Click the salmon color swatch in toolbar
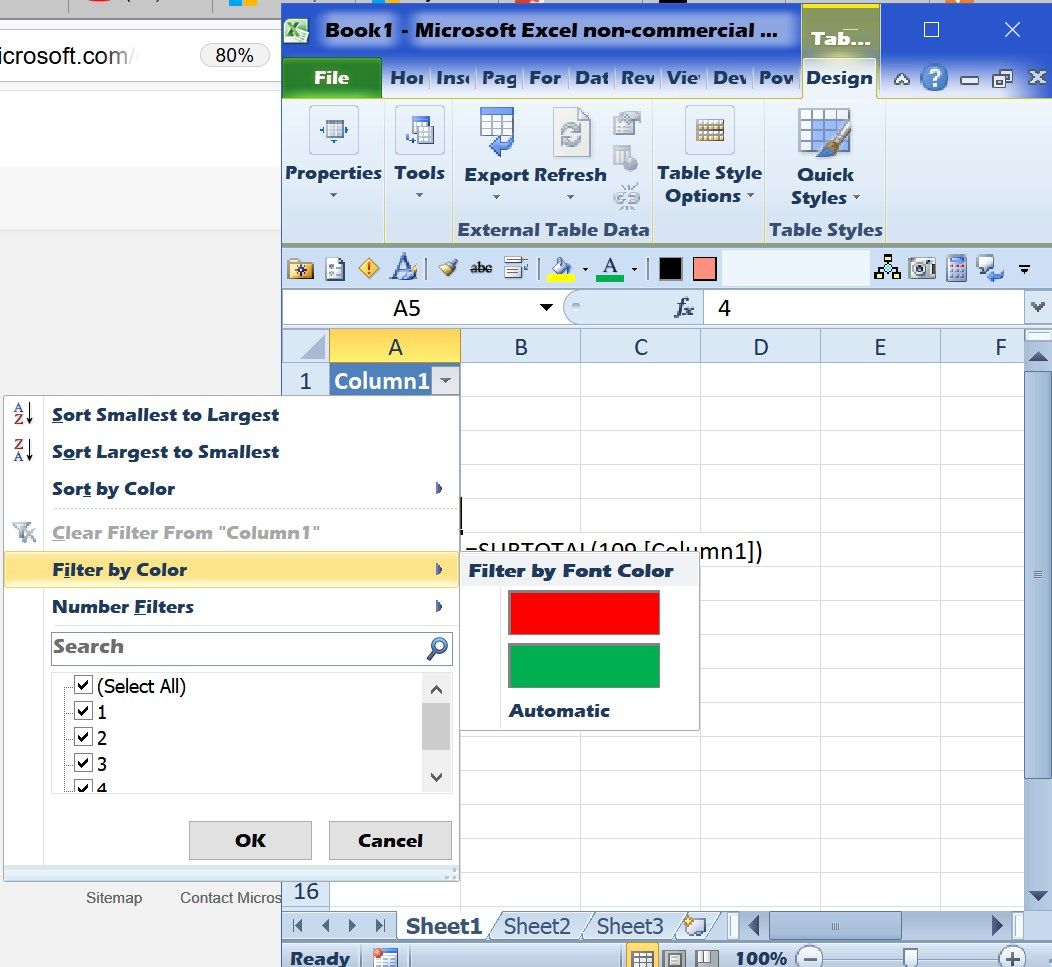This screenshot has height=967, width=1052. click(x=704, y=268)
